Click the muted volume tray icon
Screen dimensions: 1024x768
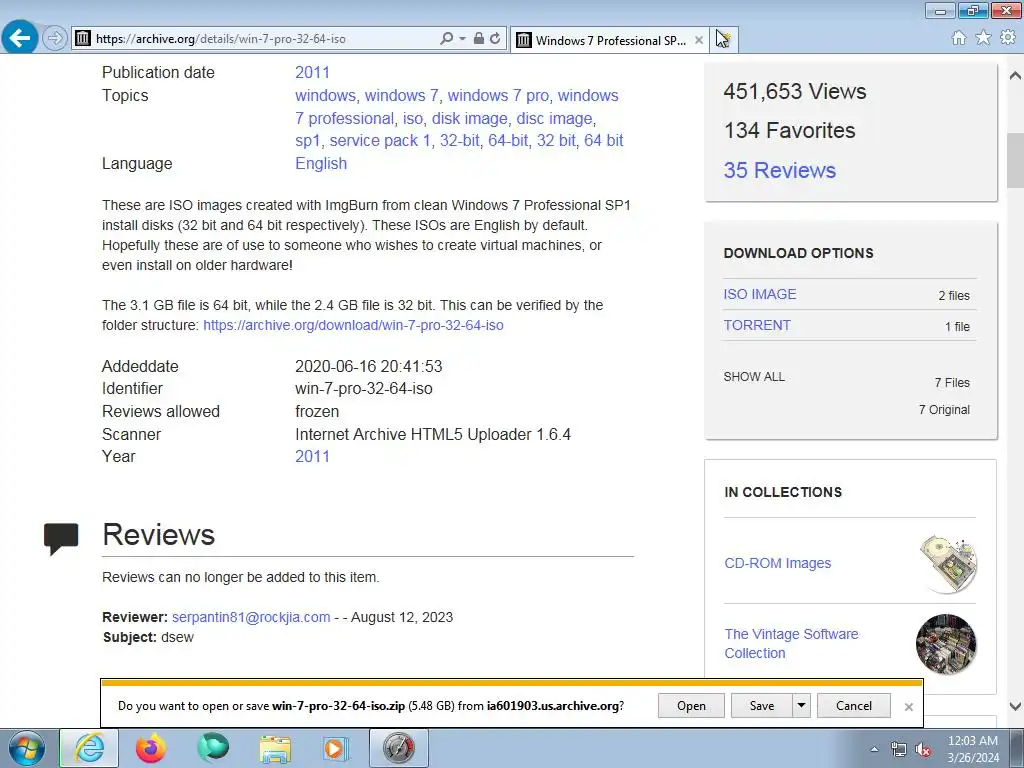pyautogui.click(x=923, y=750)
